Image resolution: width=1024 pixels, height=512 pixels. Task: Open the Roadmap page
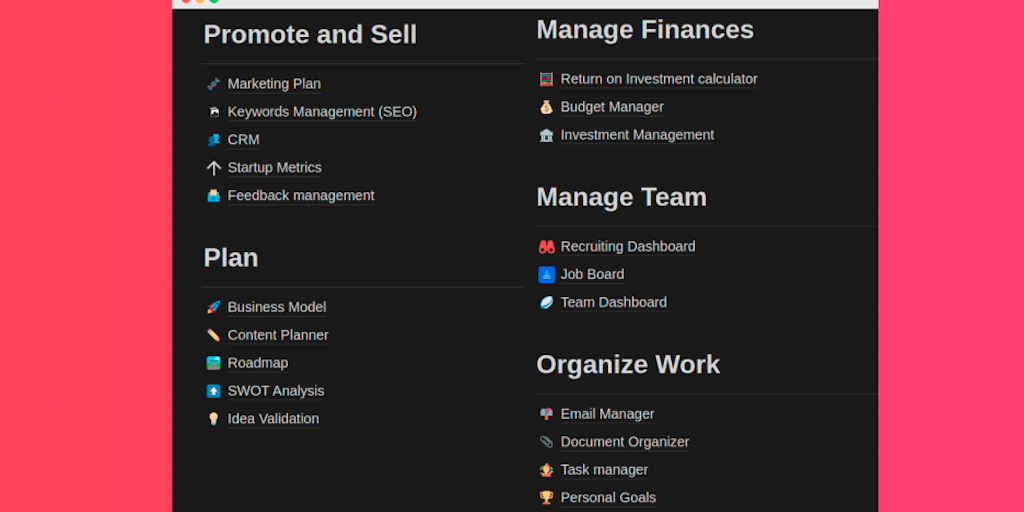pos(258,363)
